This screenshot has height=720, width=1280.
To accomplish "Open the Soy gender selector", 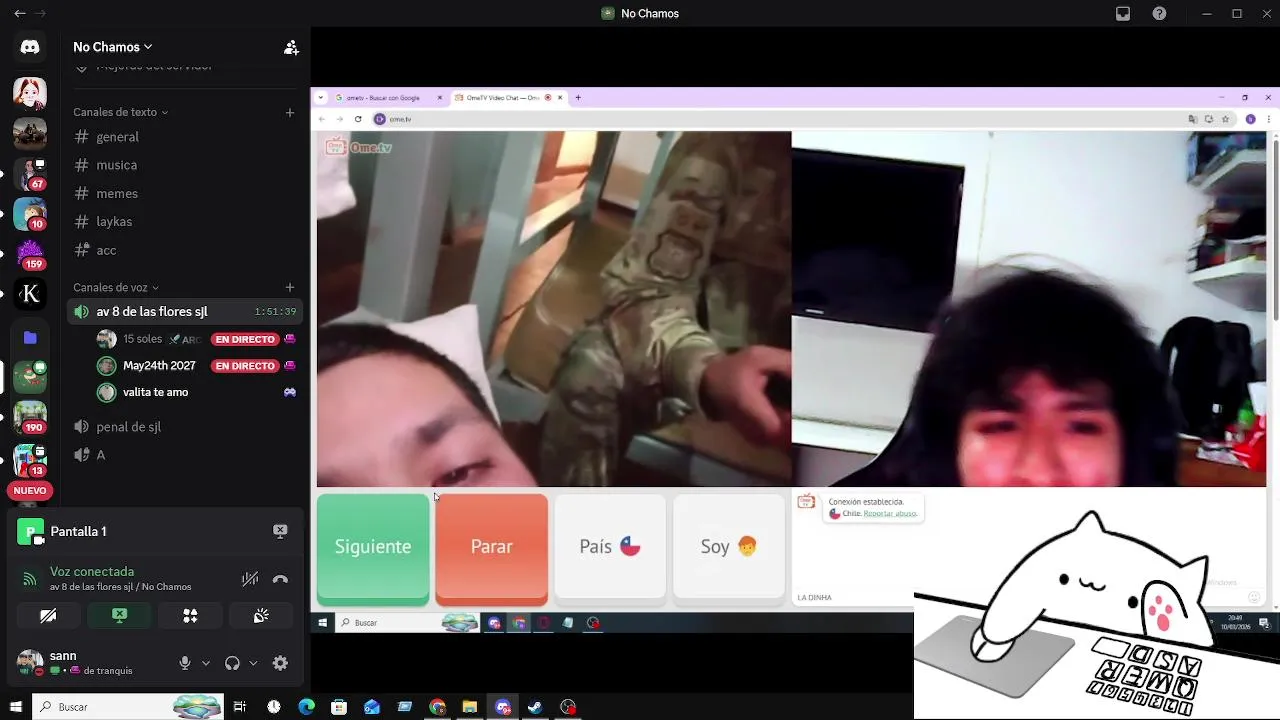I will click(729, 547).
